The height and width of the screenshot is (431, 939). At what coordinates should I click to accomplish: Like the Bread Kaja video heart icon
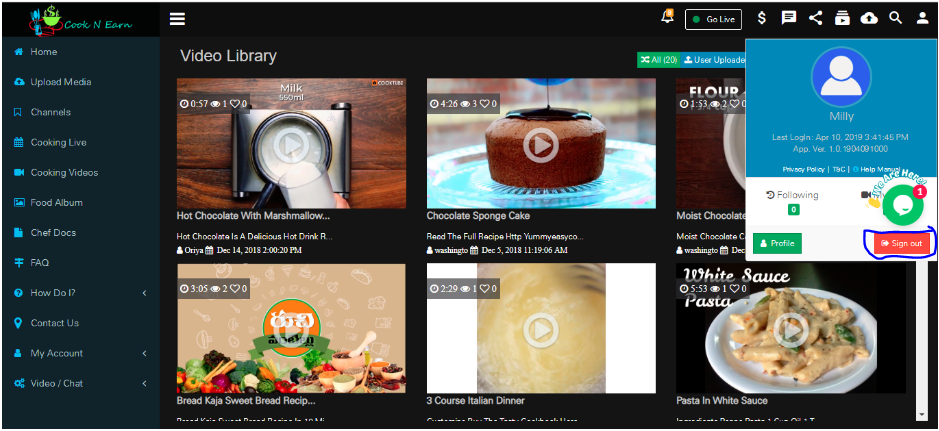pos(235,289)
